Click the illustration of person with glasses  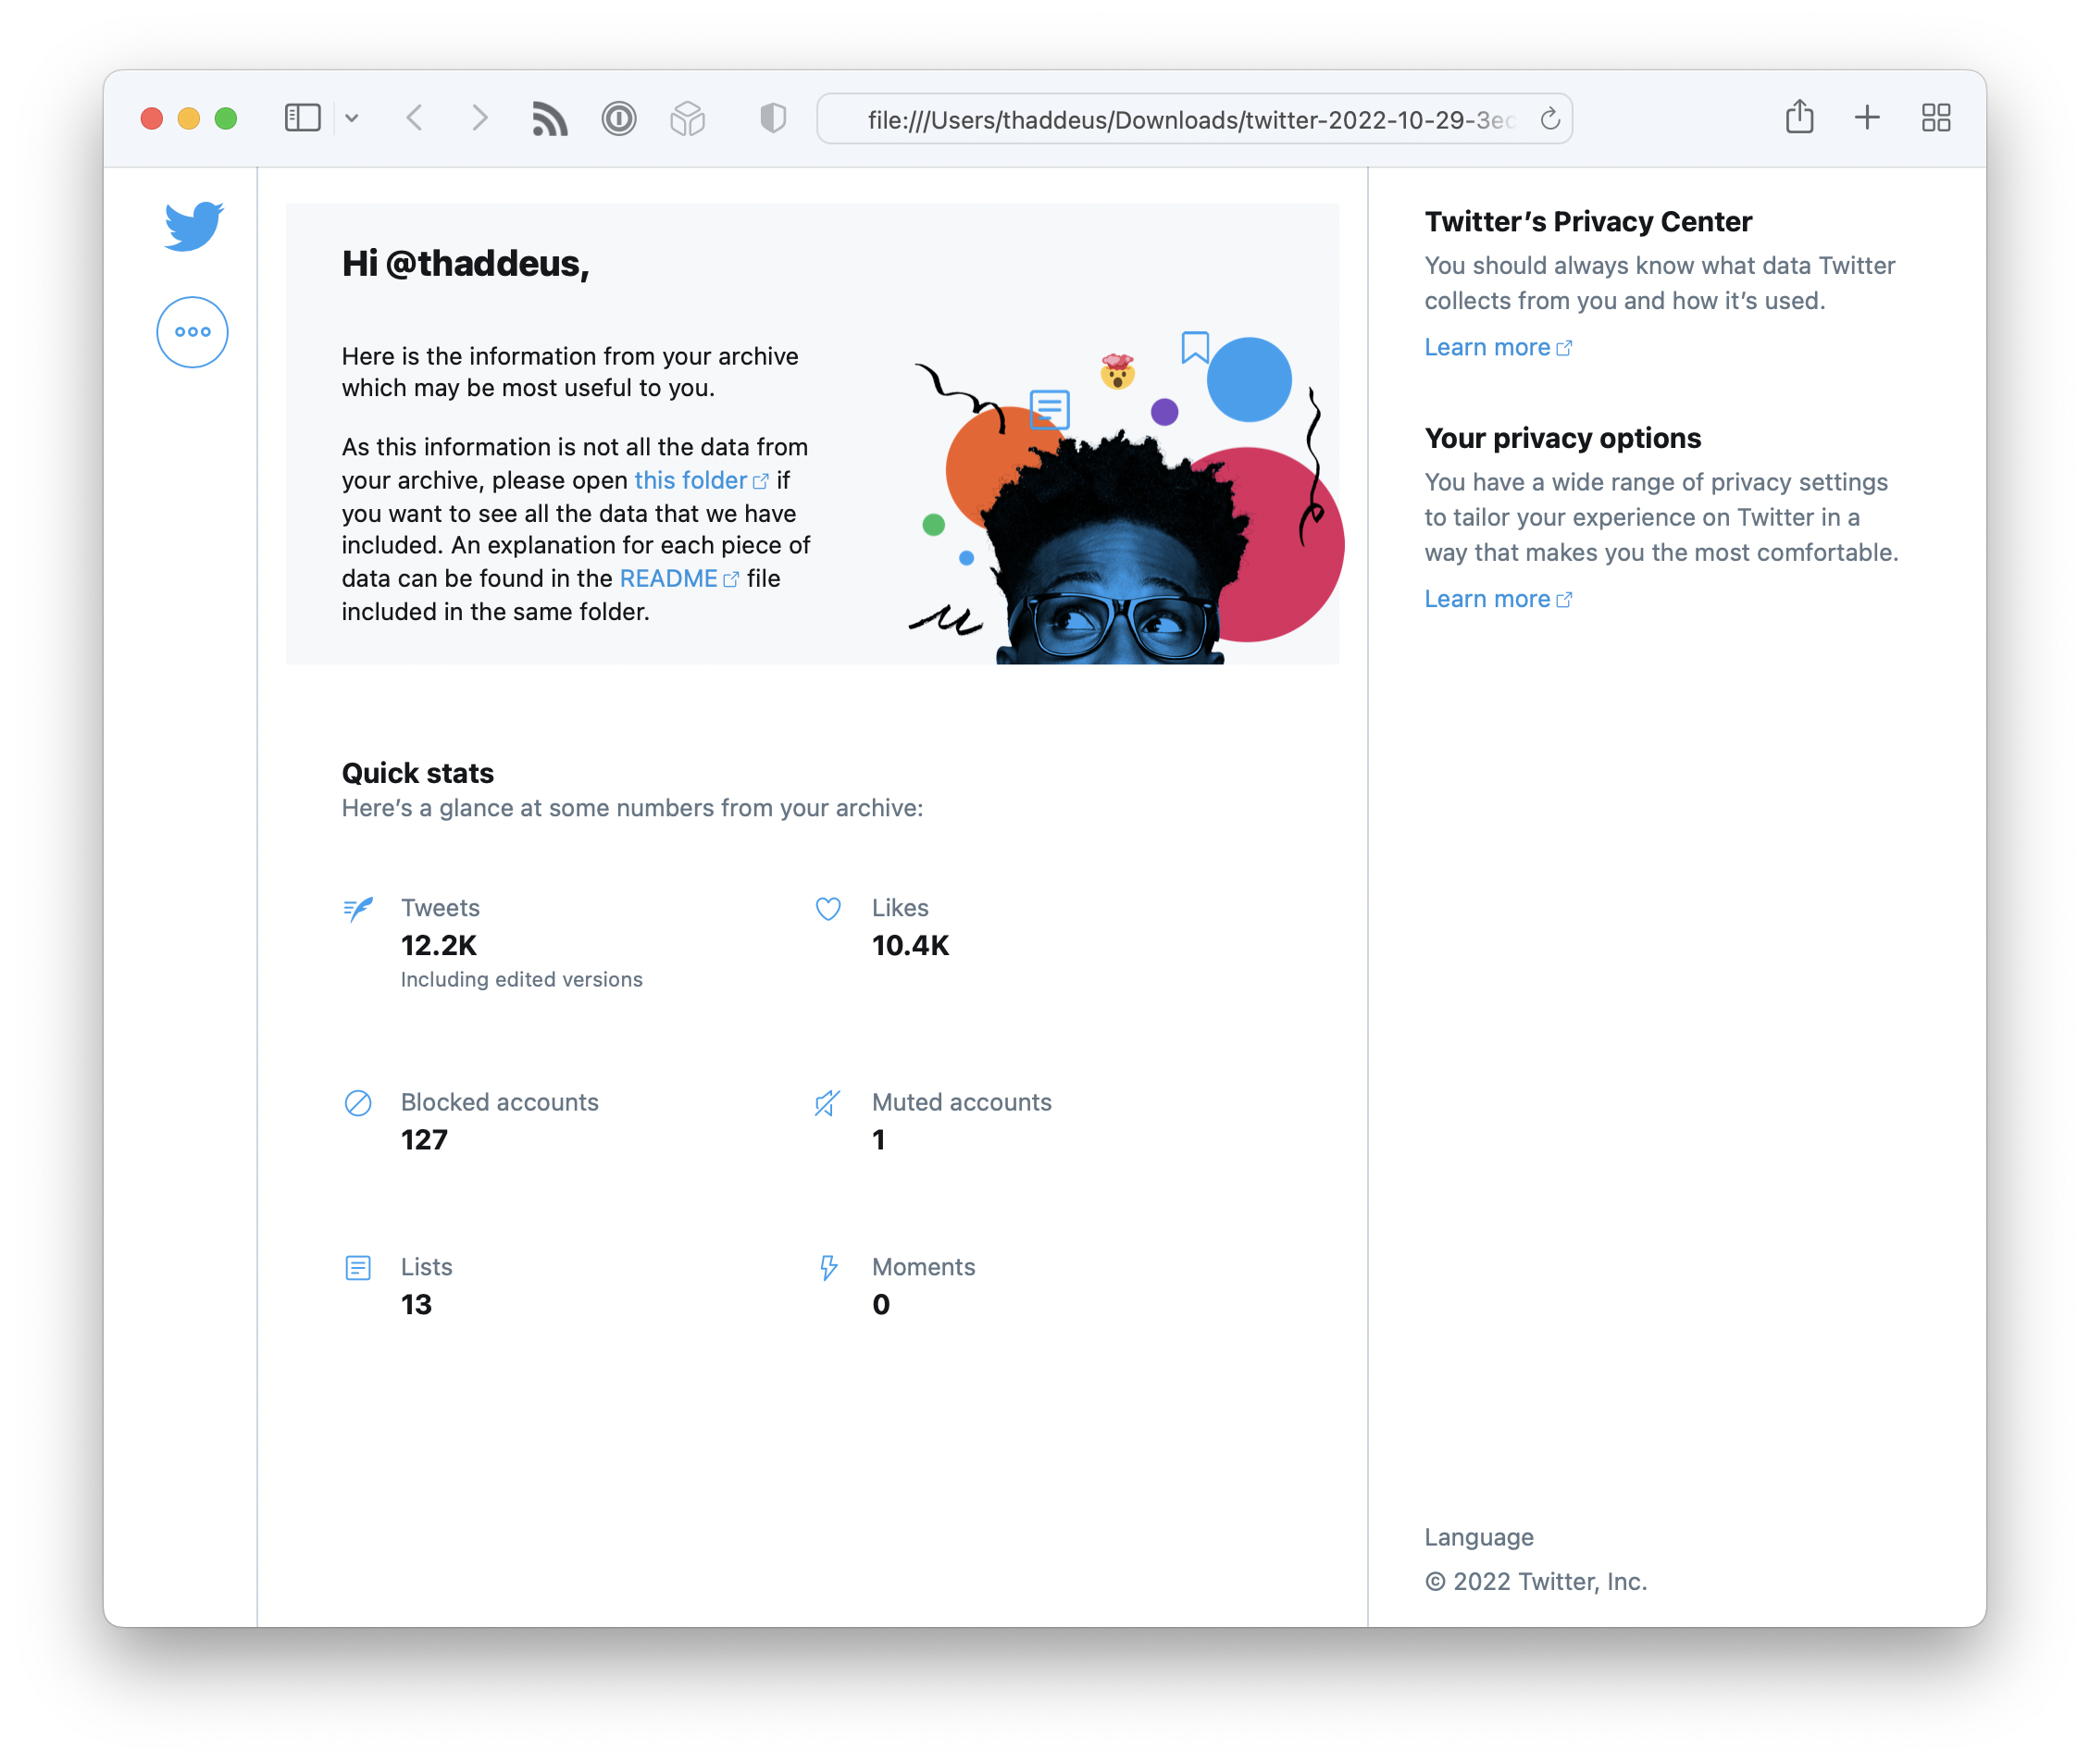[1126, 497]
